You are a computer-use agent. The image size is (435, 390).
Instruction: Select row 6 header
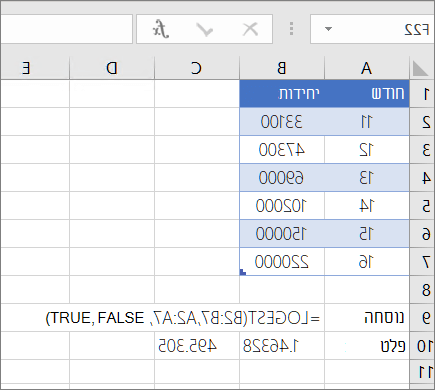422,234
